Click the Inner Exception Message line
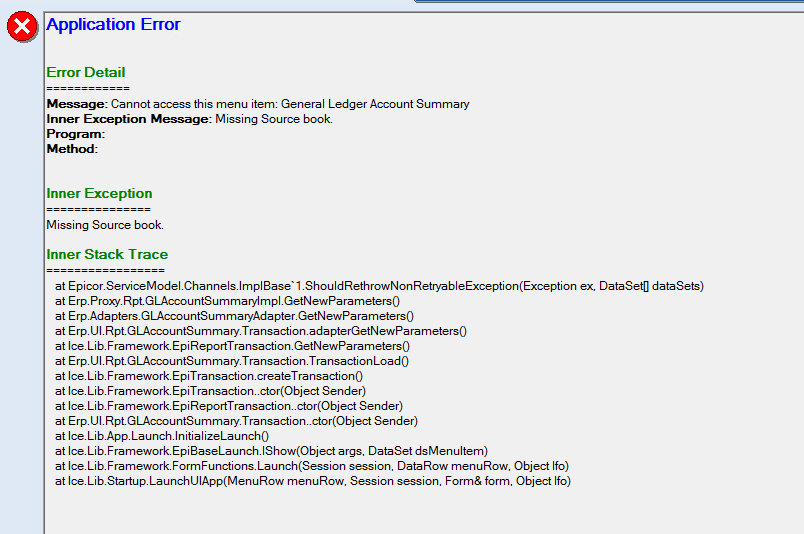Screen dimensions: 804x534 point(190,119)
